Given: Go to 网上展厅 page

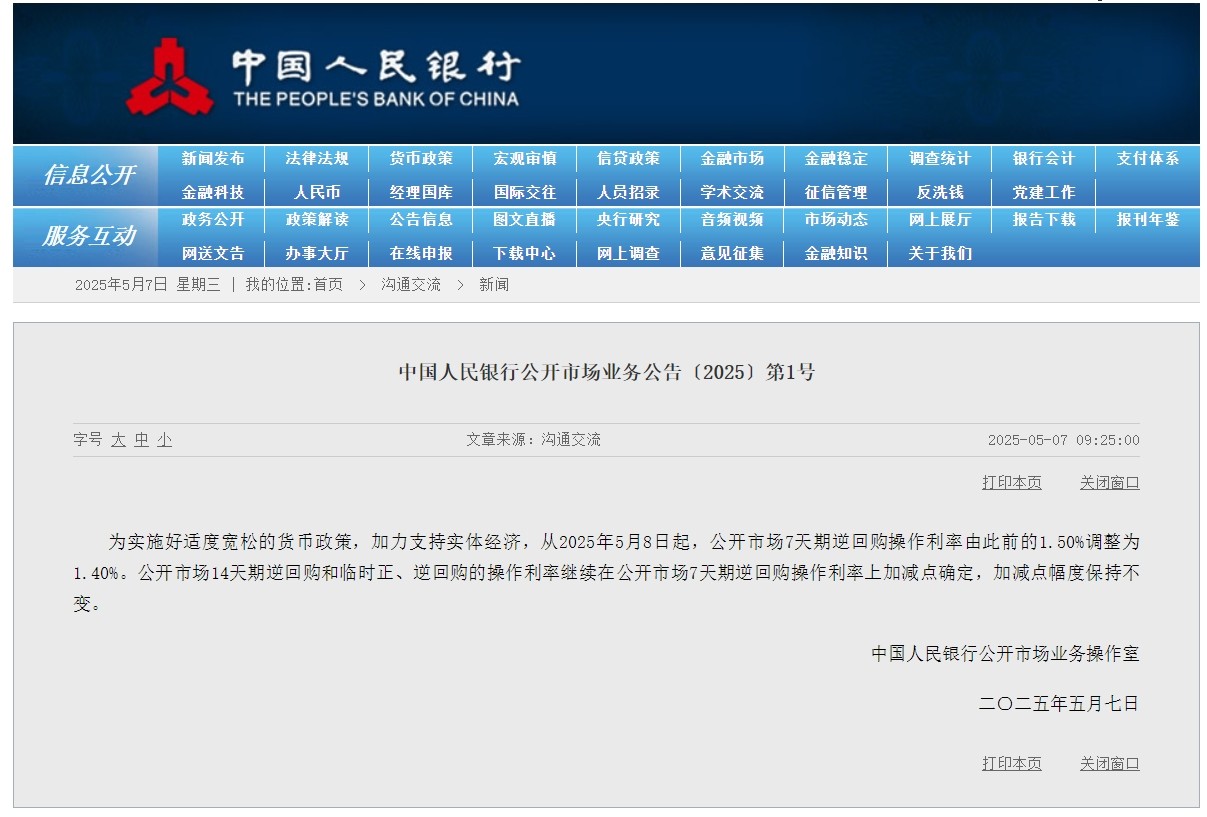Looking at the screenshot, I should (x=940, y=220).
